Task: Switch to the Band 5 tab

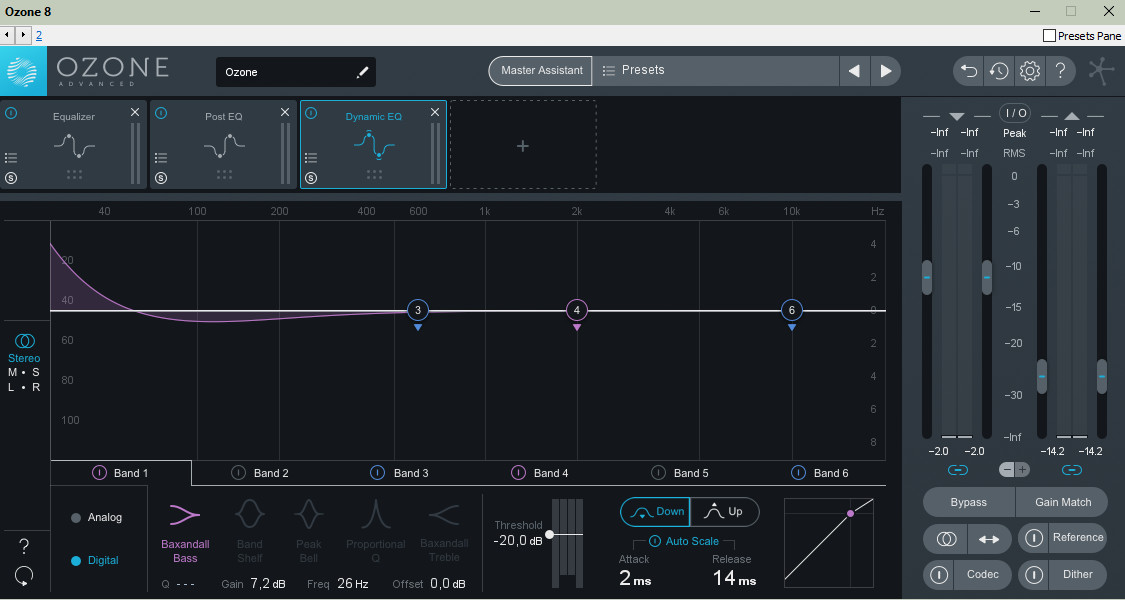Action: (x=680, y=473)
